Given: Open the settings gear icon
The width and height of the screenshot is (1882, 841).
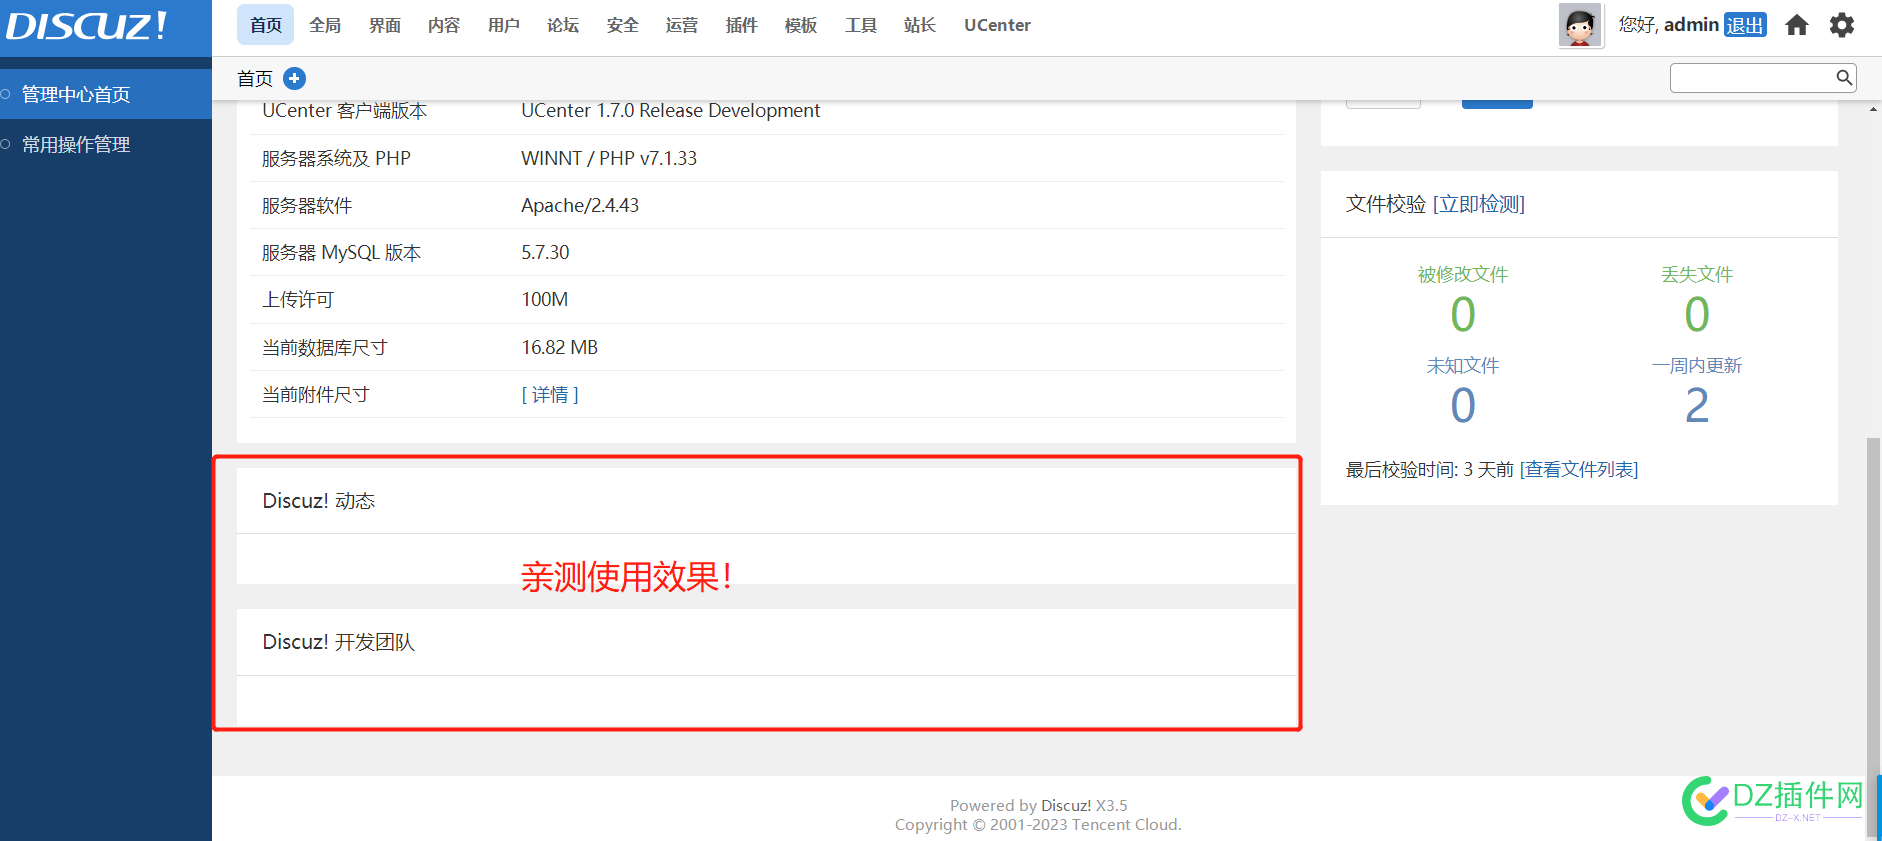Looking at the screenshot, I should (1842, 25).
